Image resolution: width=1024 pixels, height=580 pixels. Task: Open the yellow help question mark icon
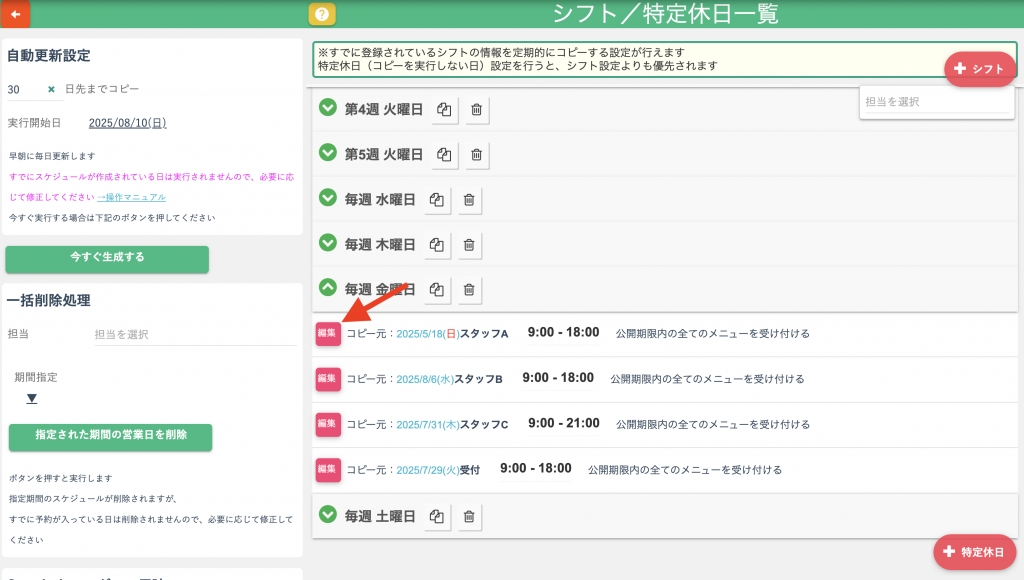click(322, 14)
